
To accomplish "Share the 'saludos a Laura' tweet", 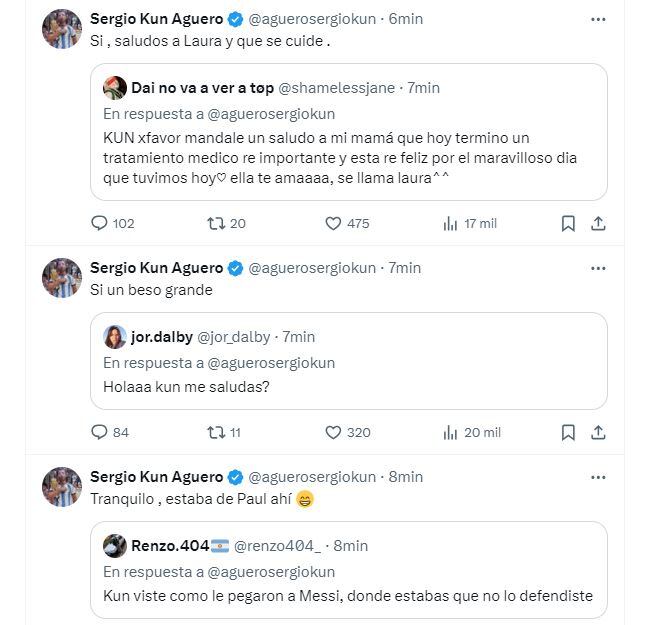I will tap(598, 223).
